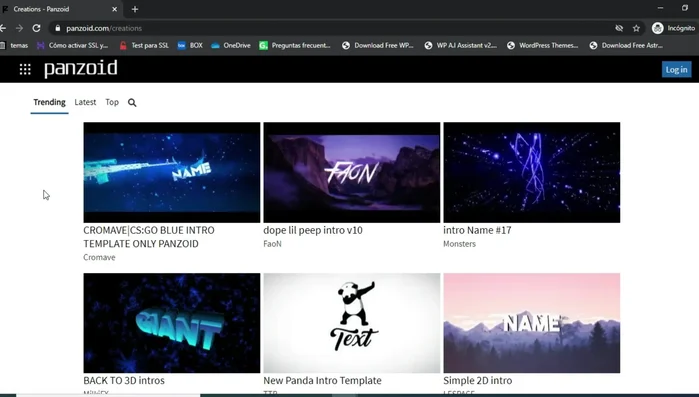
Task: Open CROMAVE CS:GO BLUE INTRO title link
Action: coord(149,237)
